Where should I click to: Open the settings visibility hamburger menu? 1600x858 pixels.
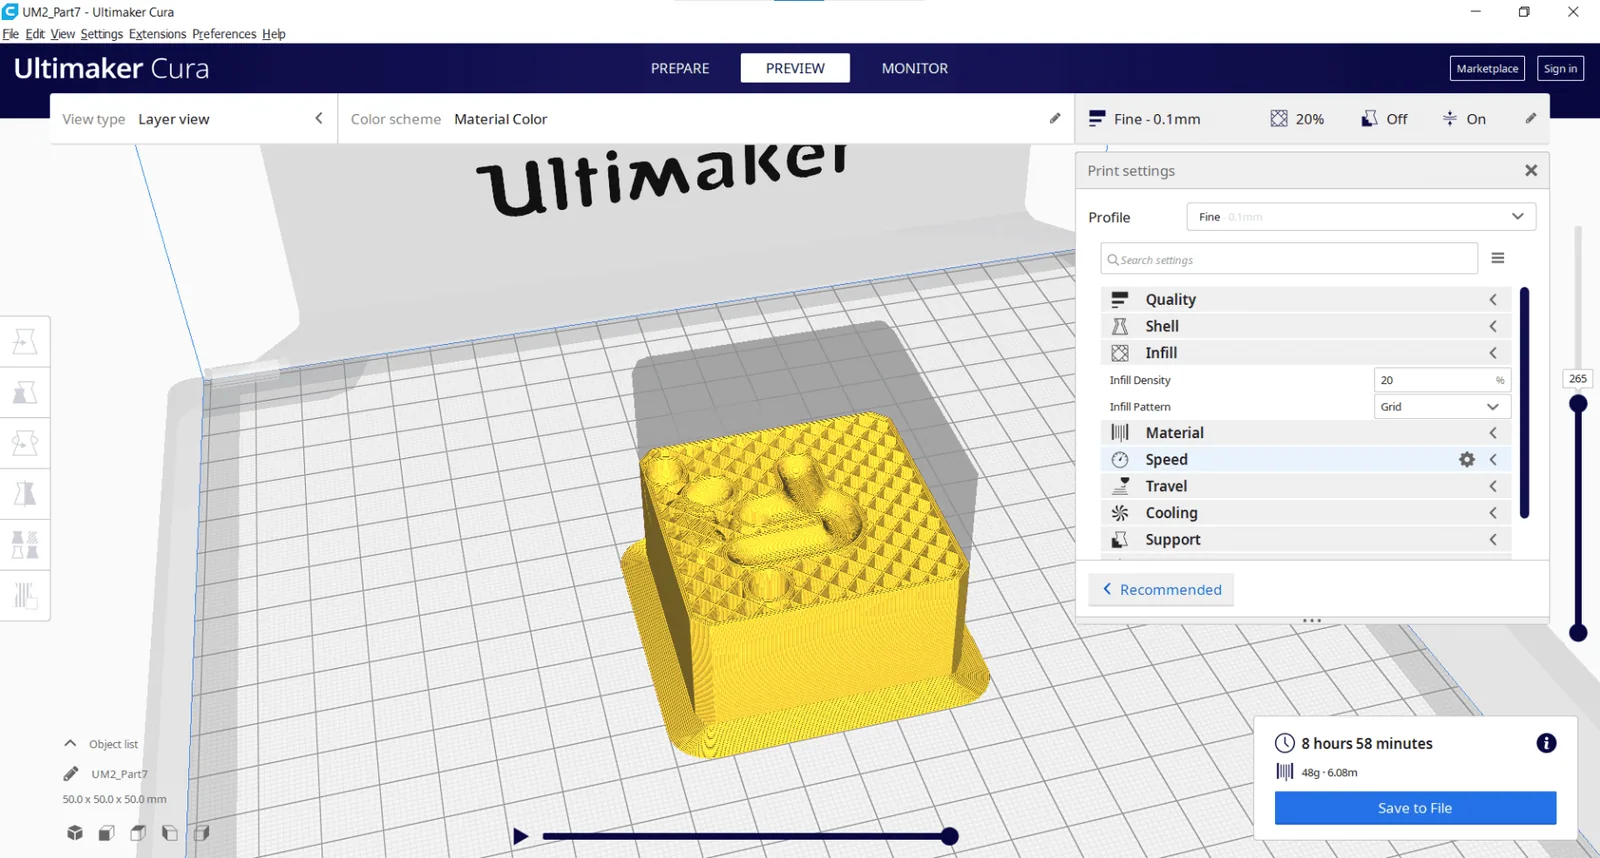(1498, 258)
